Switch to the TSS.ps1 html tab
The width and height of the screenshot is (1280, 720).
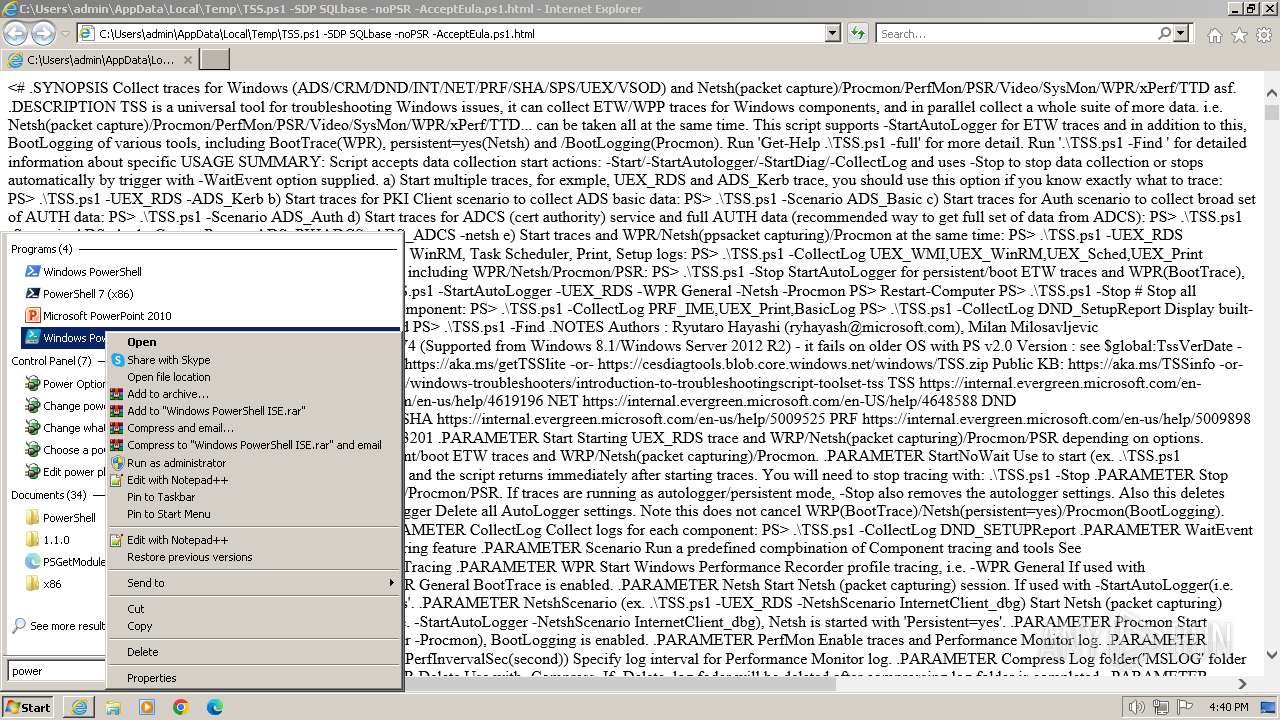click(100, 60)
